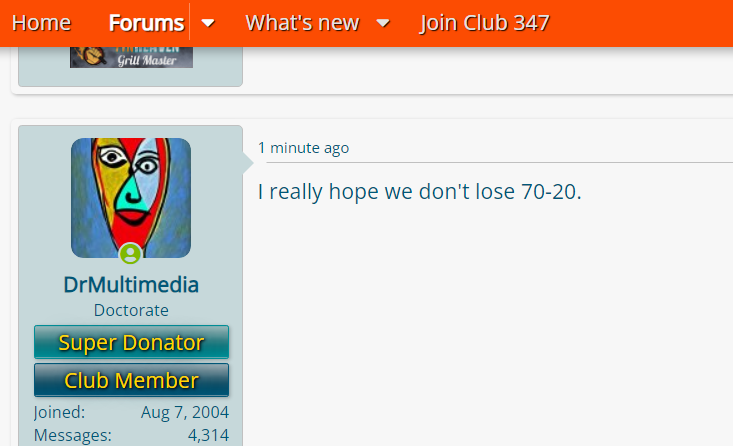The image size is (733, 446).
Task: Click the Super Donator badge
Action: [x=131, y=342]
